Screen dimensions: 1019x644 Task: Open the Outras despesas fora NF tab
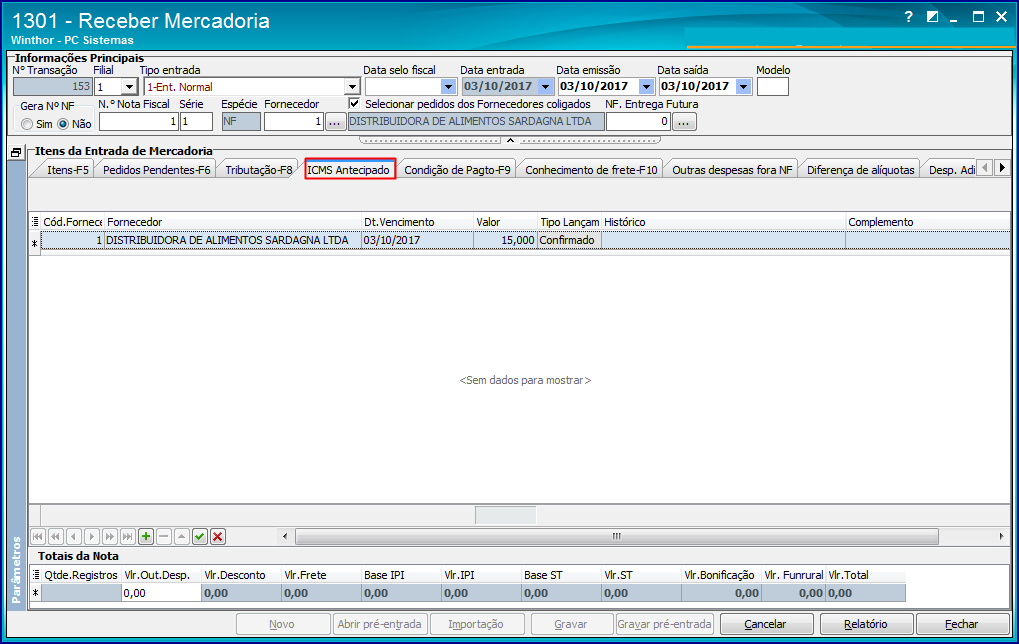(x=732, y=170)
